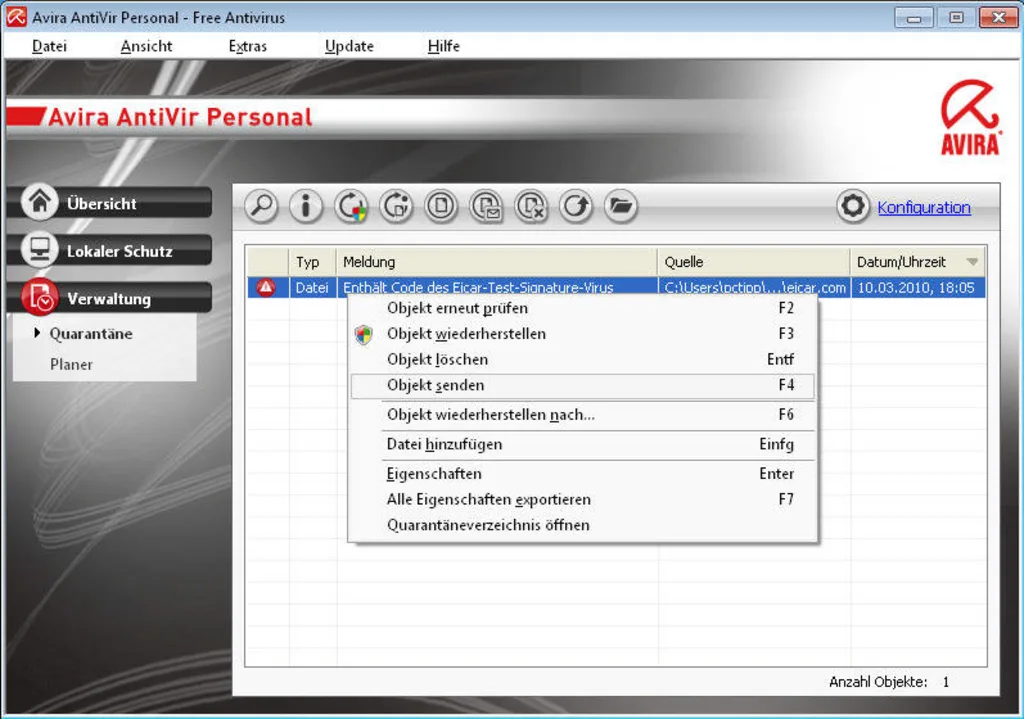Click the delete object icon with X

[531, 207]
